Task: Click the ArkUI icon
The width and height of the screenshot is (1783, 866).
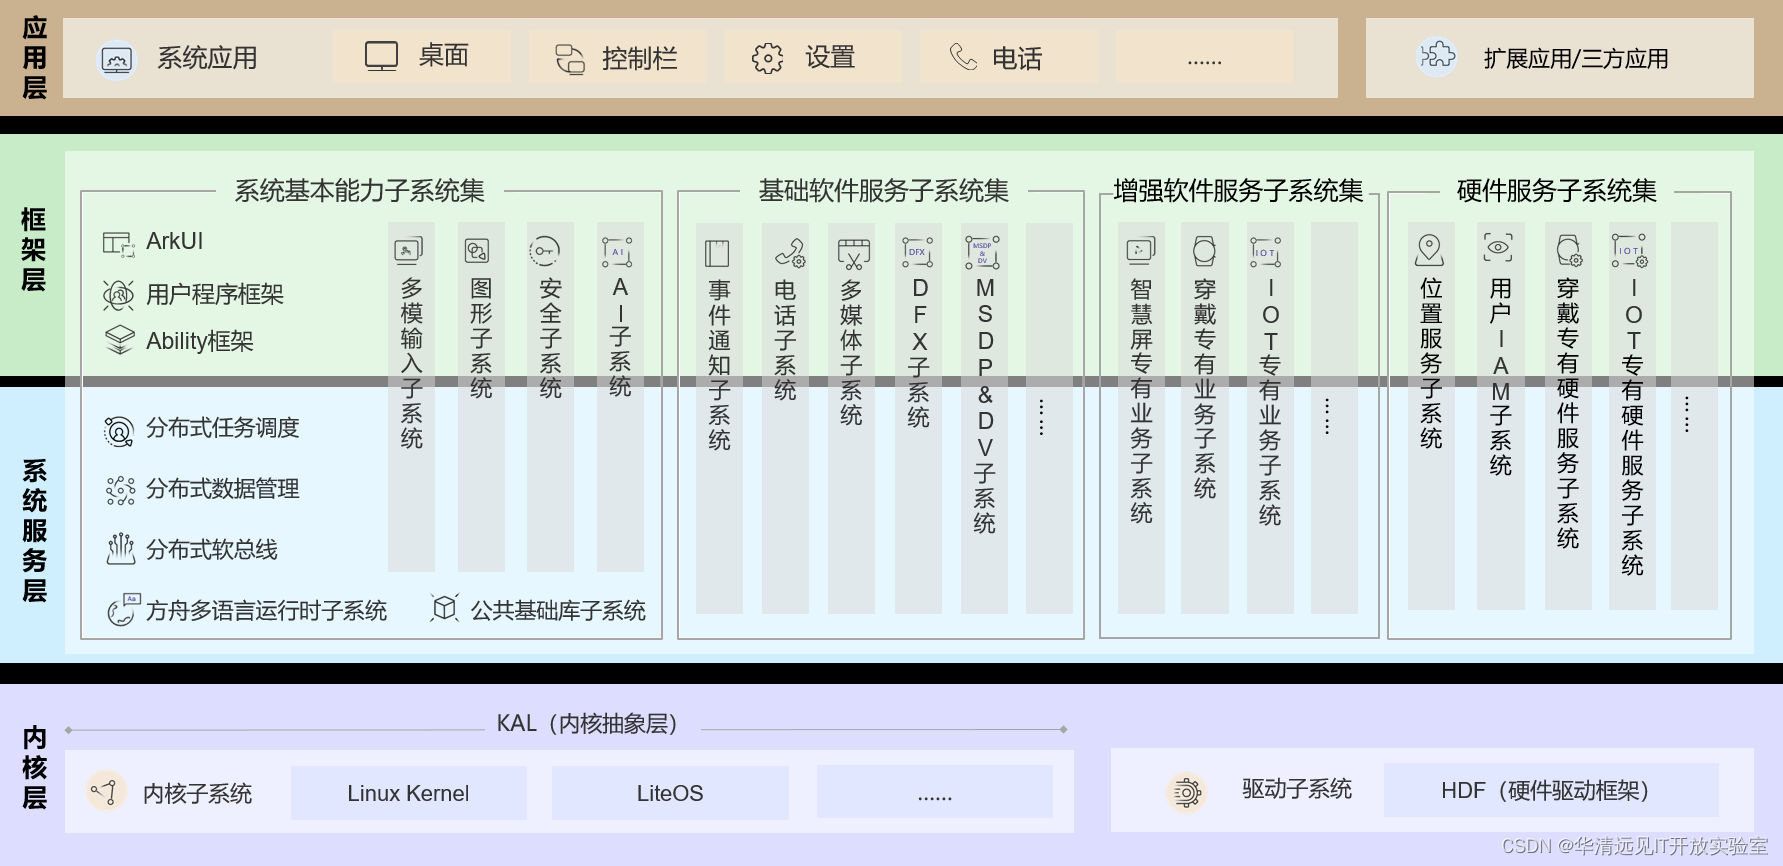Action: 118,243
